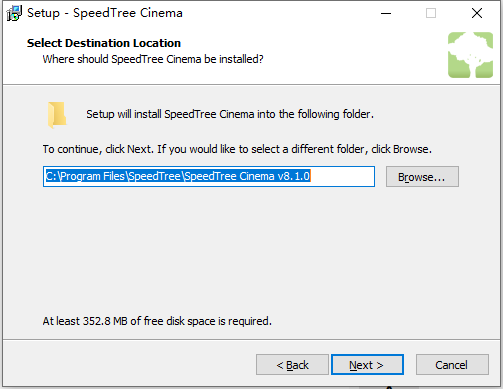503x389 pixels.
Task: Click the setup installer icon in title bar
Action: point(14,13)
